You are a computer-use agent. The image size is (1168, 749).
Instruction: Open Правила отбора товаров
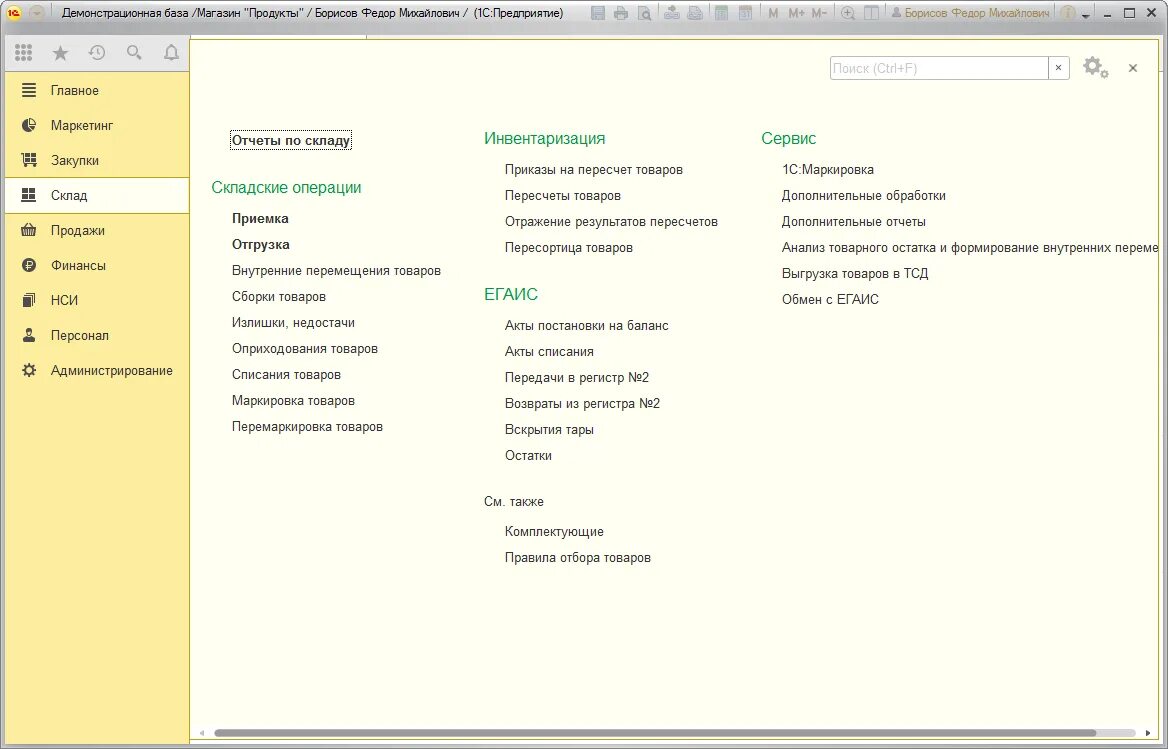[577, 558]
